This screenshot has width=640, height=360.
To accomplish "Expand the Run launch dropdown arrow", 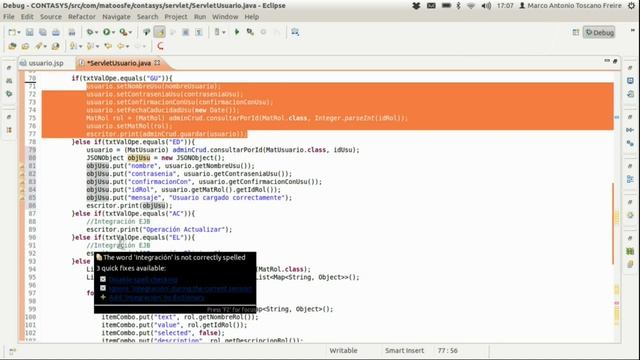I will [x=113, y=33].
